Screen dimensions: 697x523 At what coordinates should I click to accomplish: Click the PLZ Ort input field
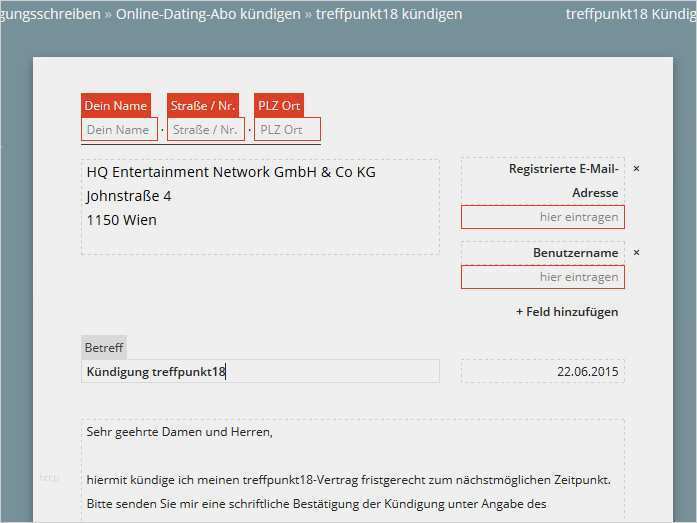pyautogui.click(x=287, y=130)
